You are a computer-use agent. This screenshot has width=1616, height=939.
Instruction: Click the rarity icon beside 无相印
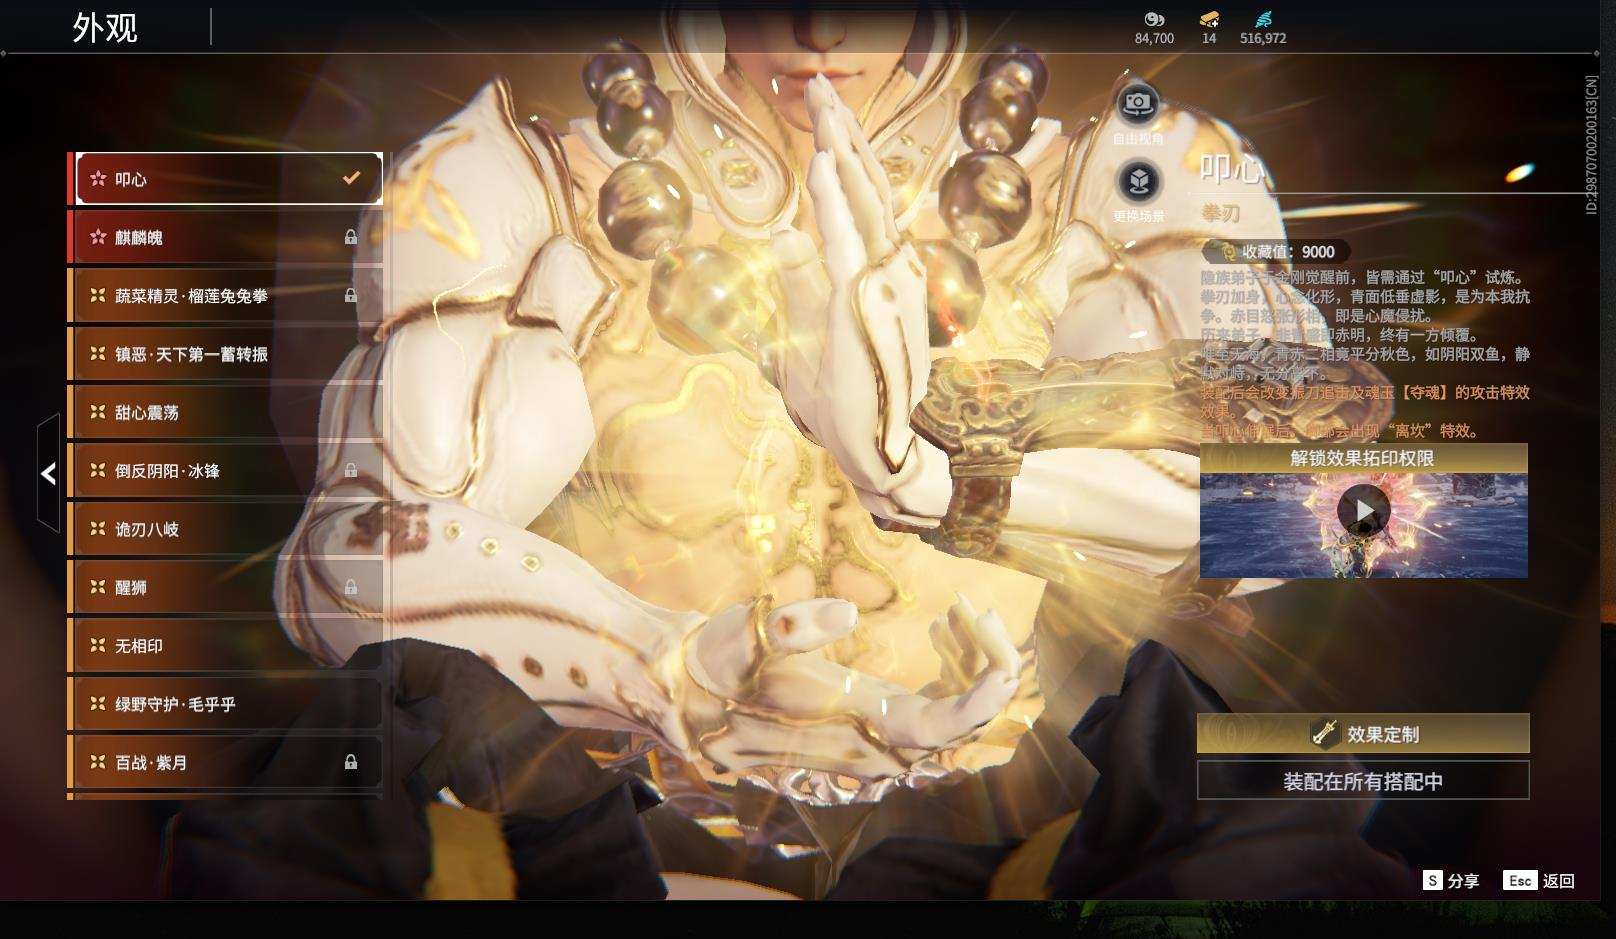pyautogui.click(x=98, y=646)
